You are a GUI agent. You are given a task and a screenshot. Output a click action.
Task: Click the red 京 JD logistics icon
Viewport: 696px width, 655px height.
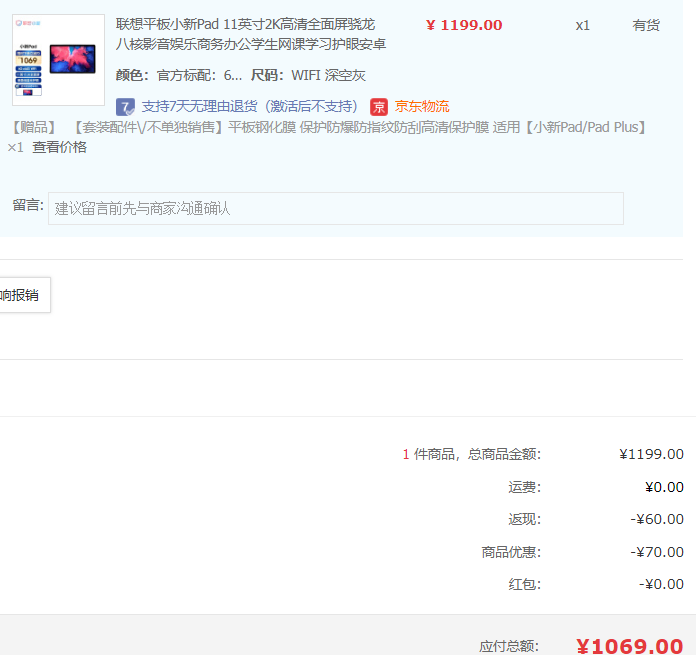[379, 107]
